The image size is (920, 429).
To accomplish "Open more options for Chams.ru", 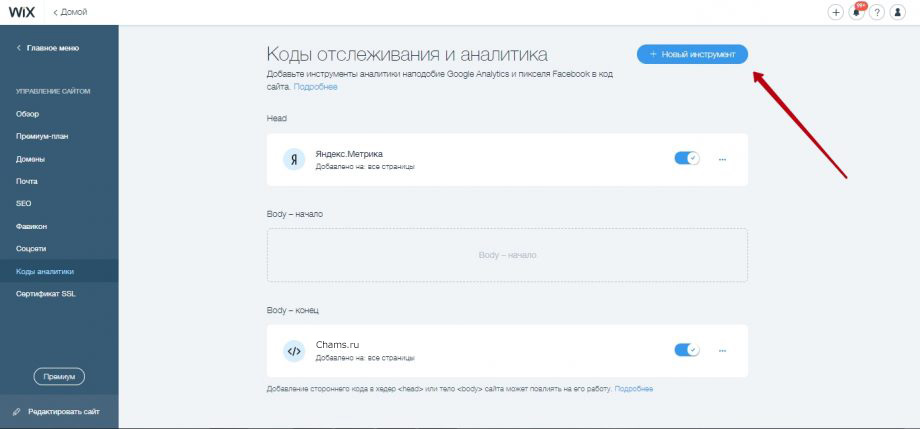I will pyautogui.click(x=722, y=351).
